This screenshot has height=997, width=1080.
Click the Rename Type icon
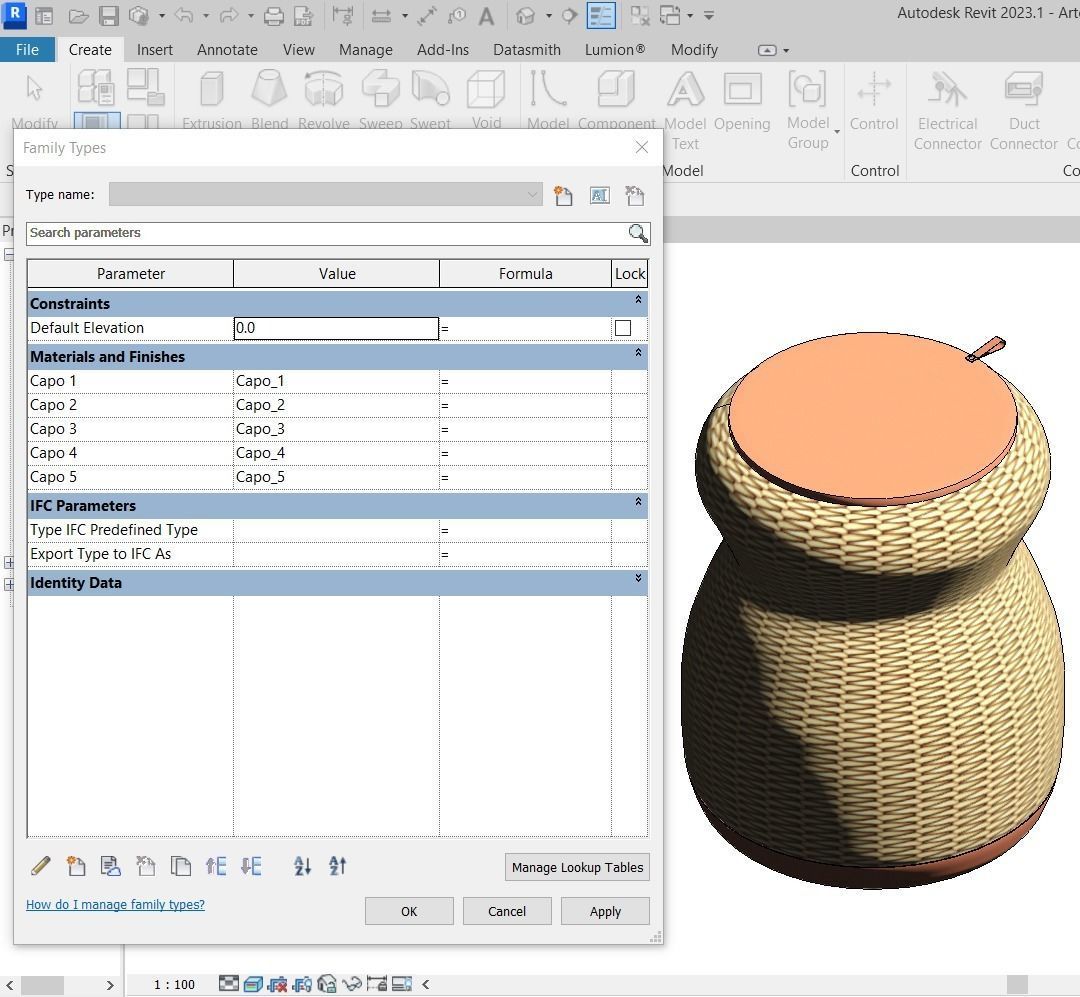coord(599,196)
